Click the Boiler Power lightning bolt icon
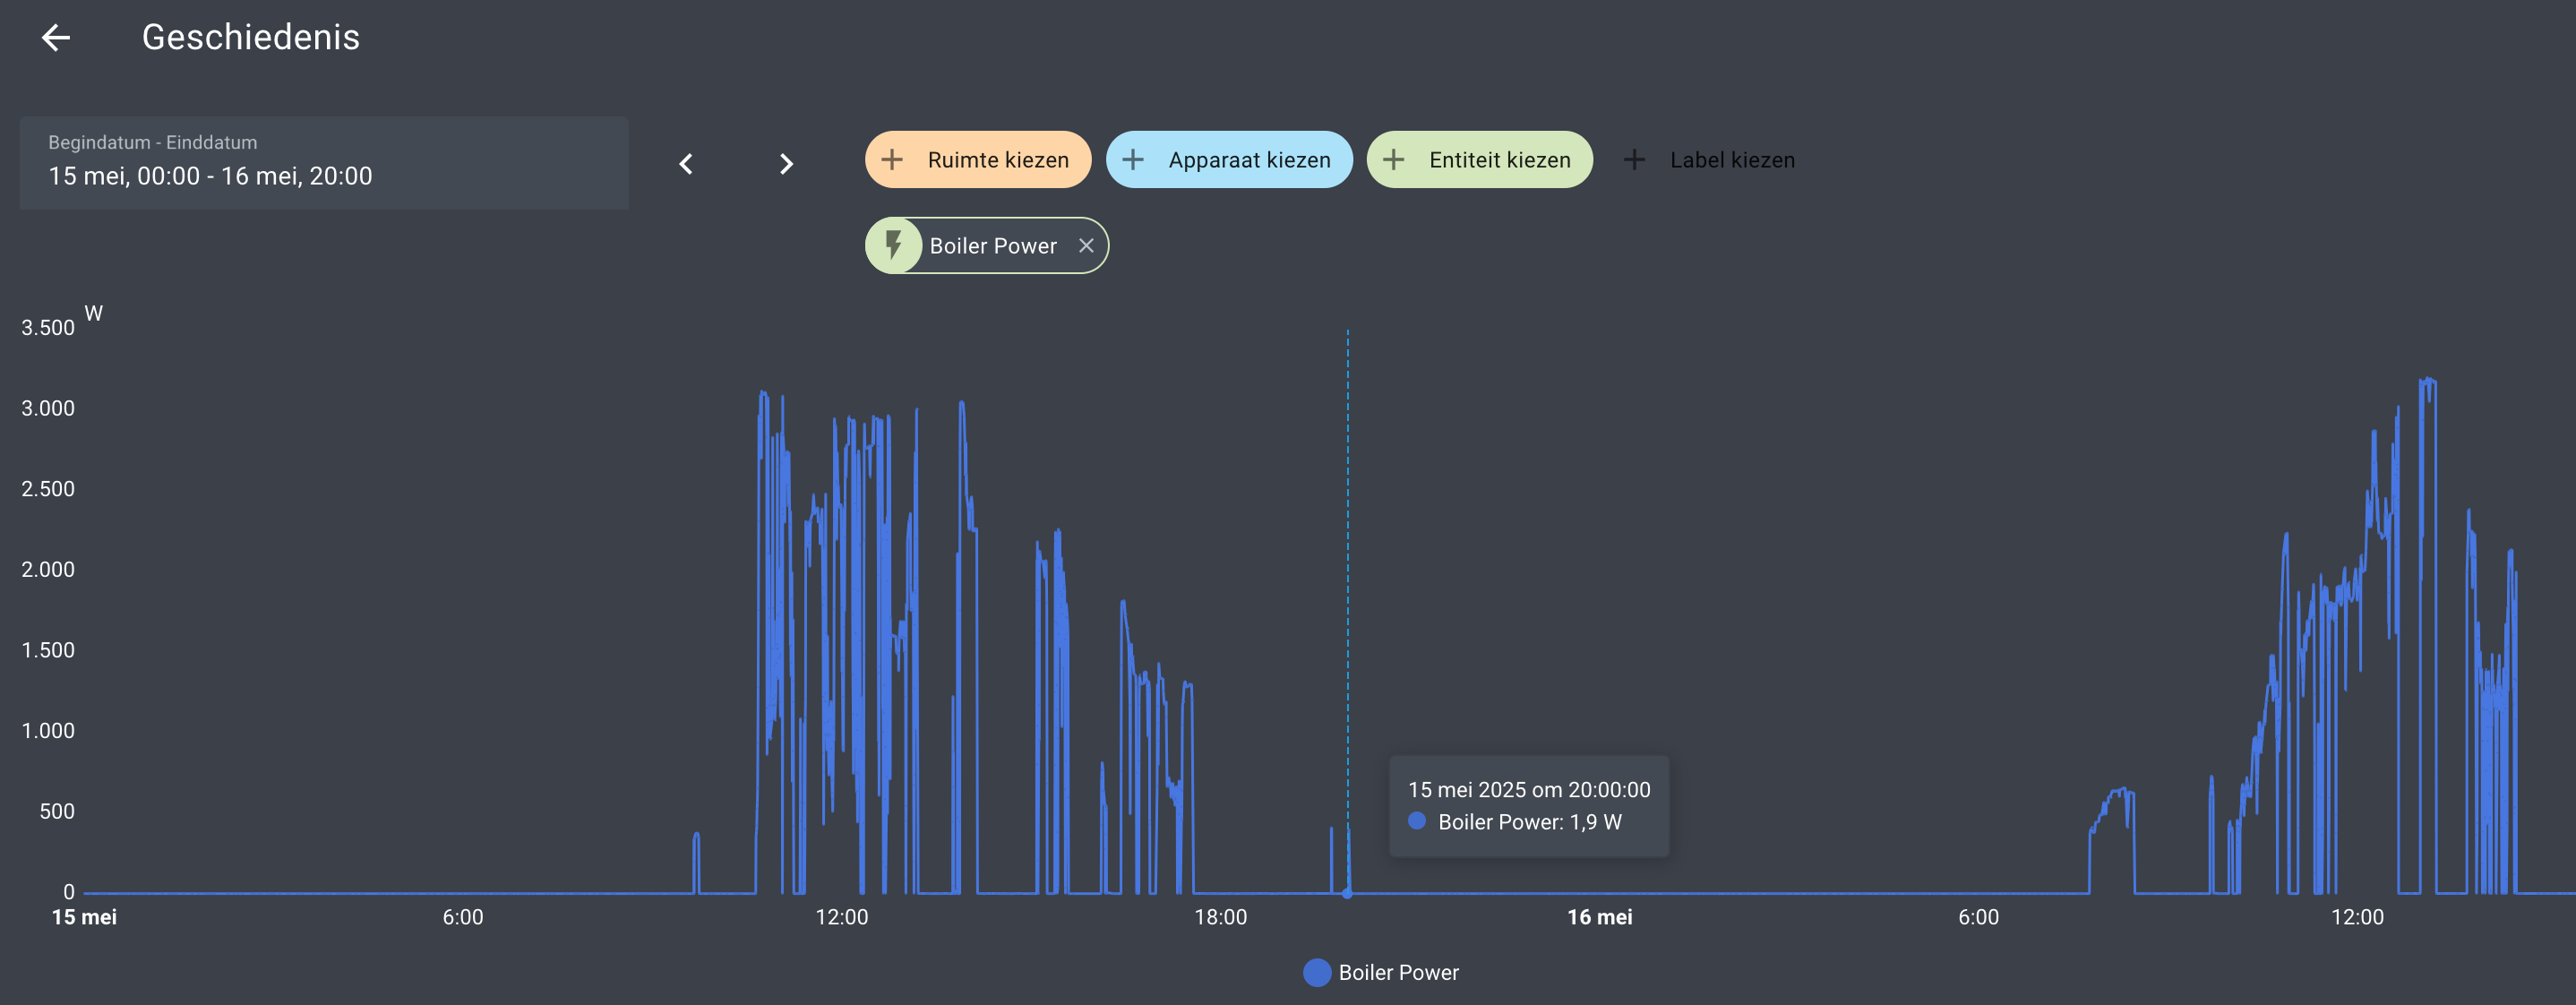The width and height of the screenshot is (2576, 1005). tap(894, 245)
